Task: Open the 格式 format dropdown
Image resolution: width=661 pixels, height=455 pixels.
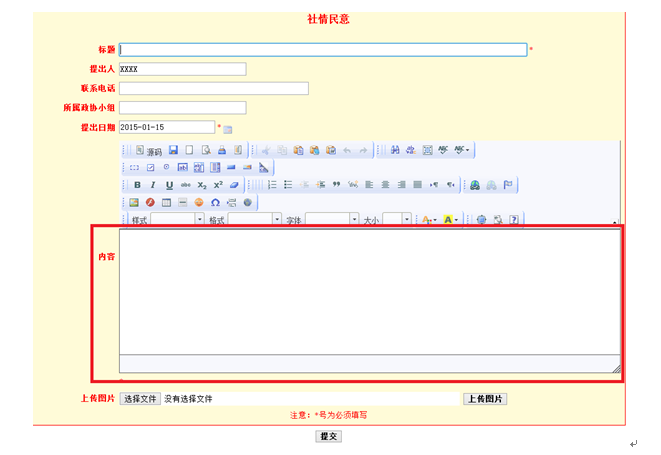Action: 275,219
